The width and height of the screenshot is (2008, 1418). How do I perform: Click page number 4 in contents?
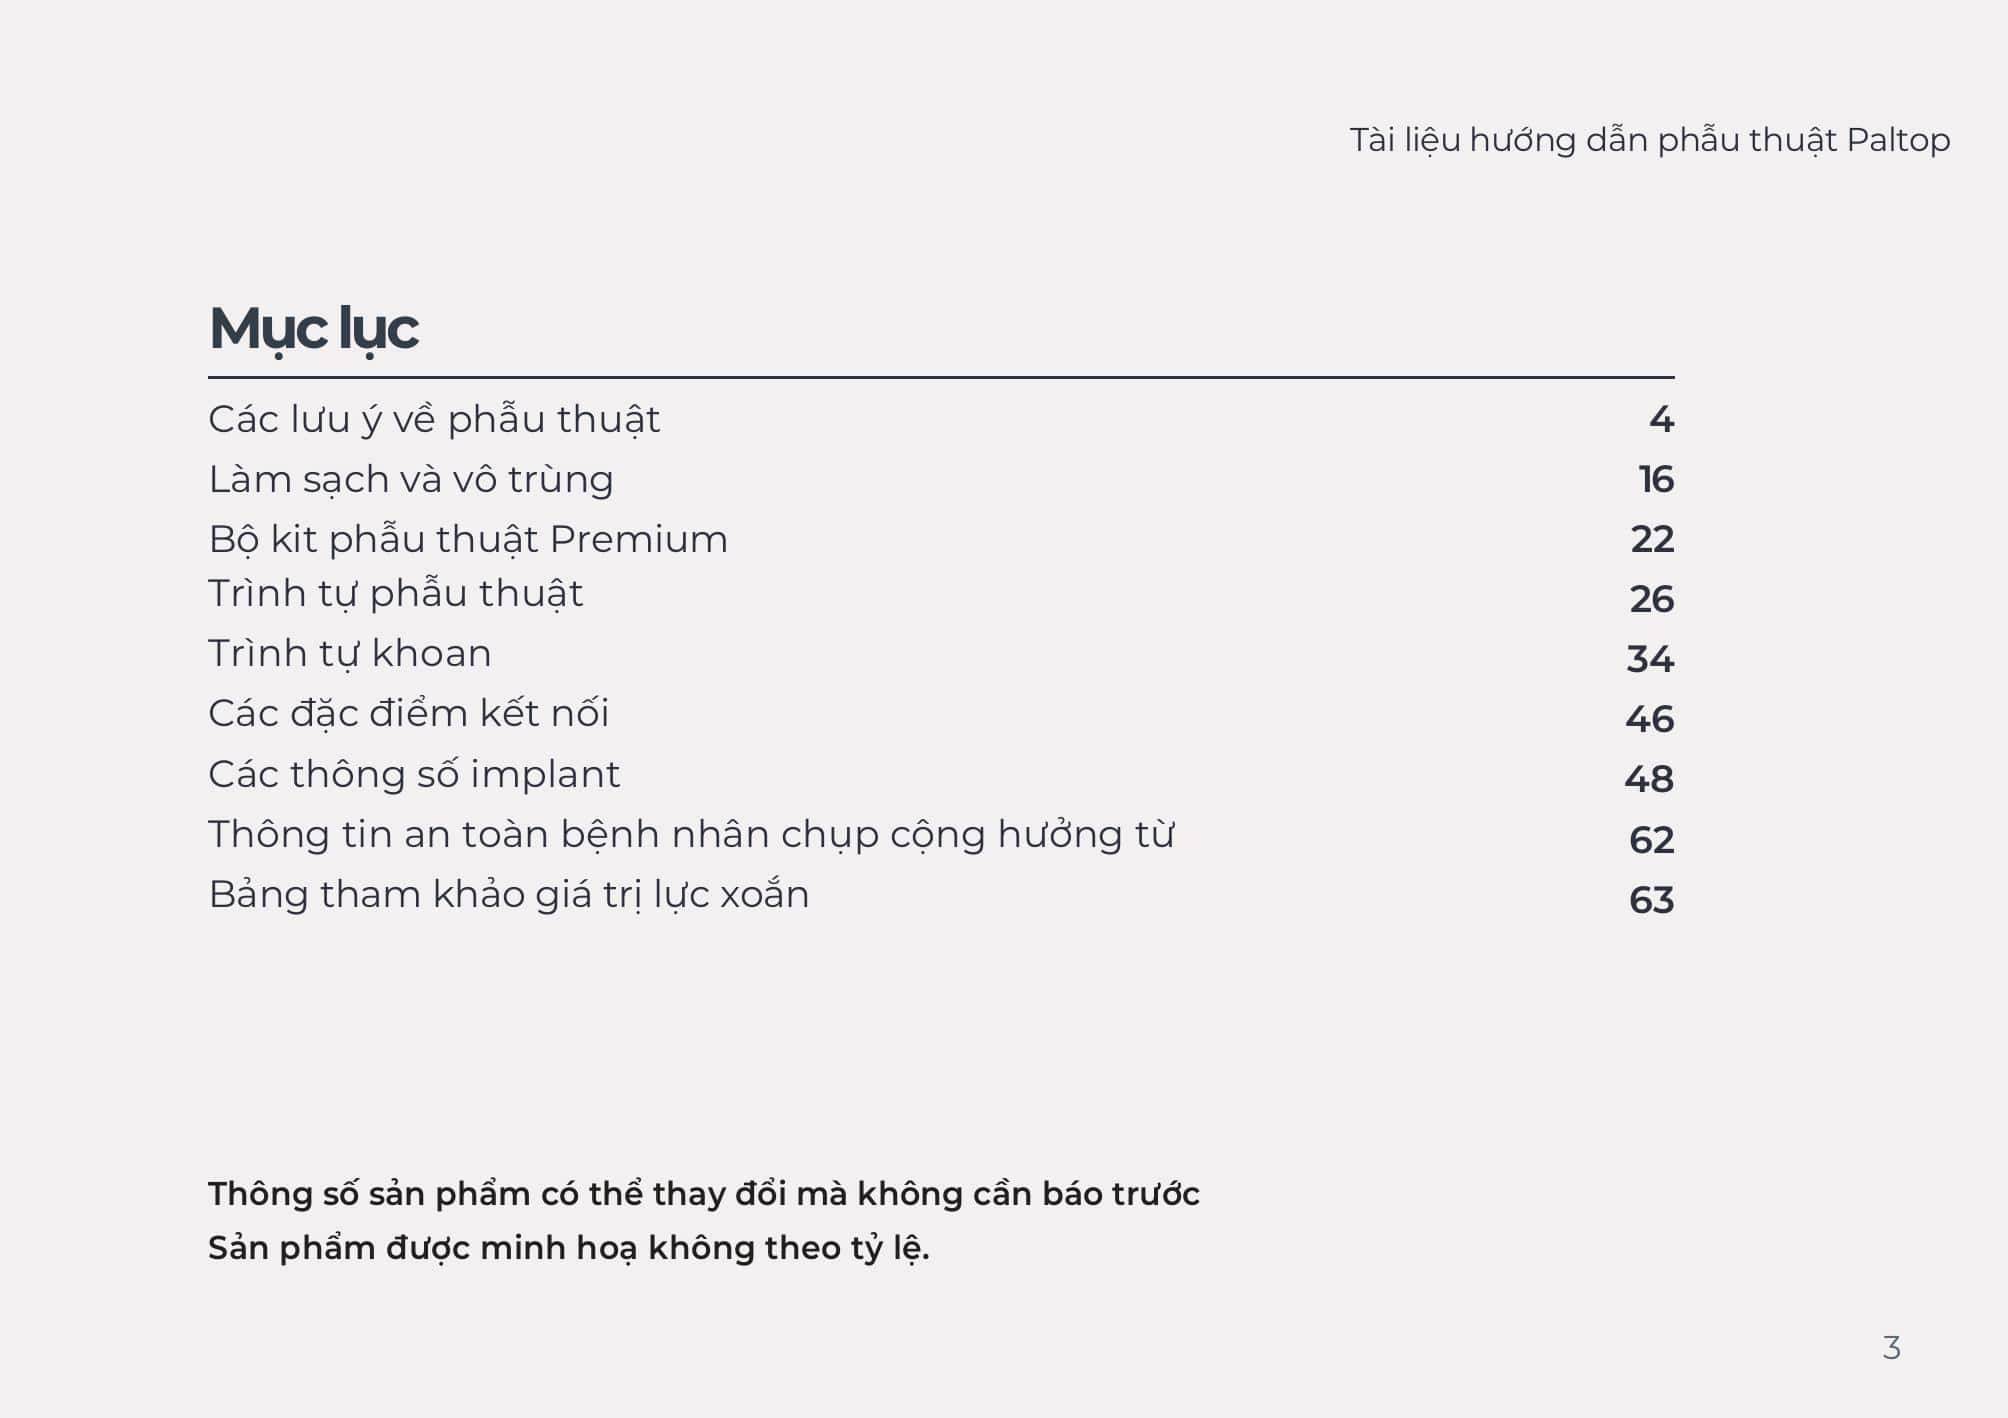click(x=1661, y=420)
